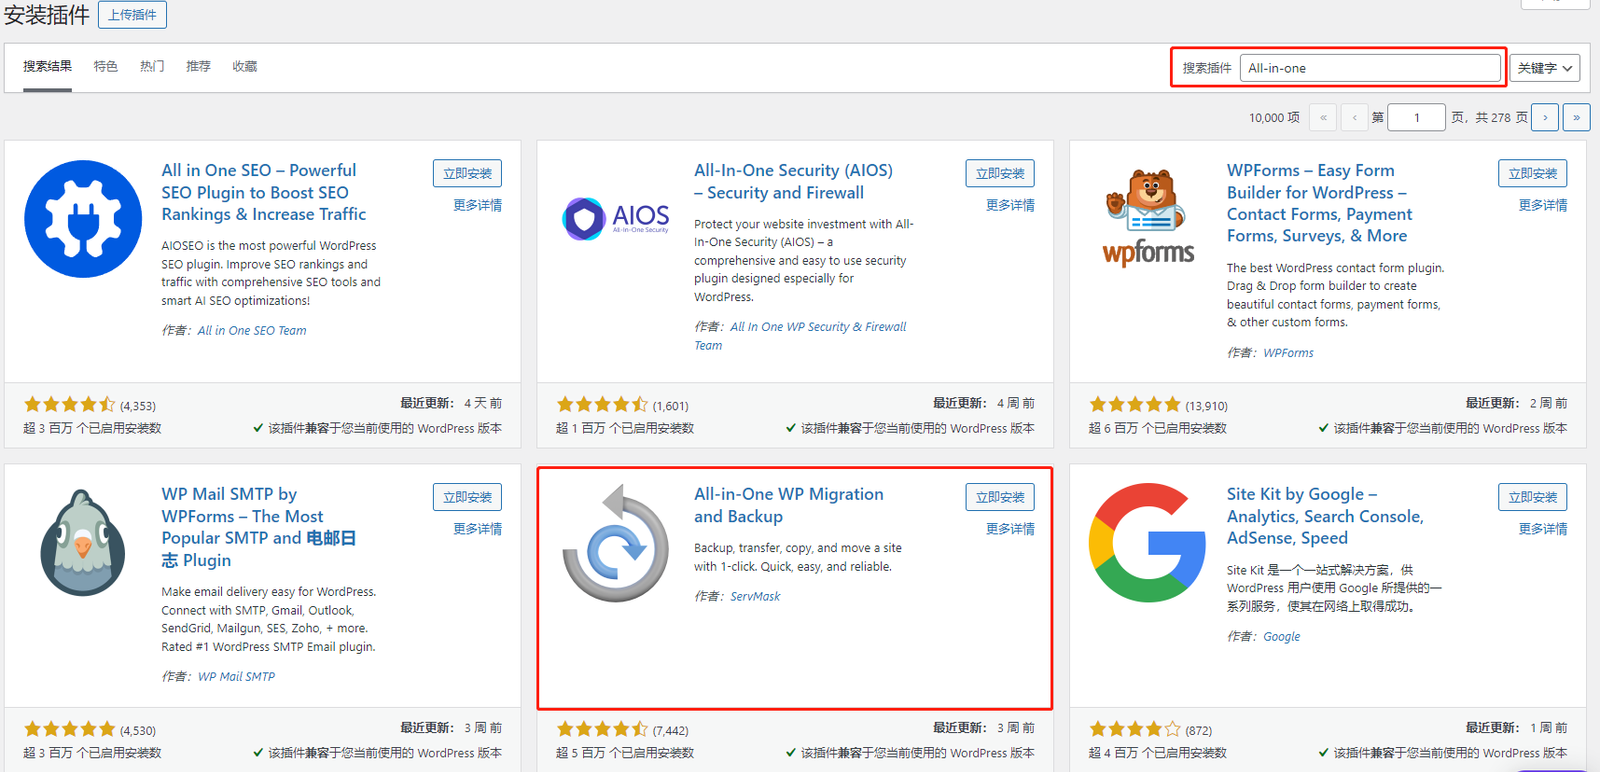
Task: Open 更多详情 for All-In-One Security
Action: coord(1010,205)
